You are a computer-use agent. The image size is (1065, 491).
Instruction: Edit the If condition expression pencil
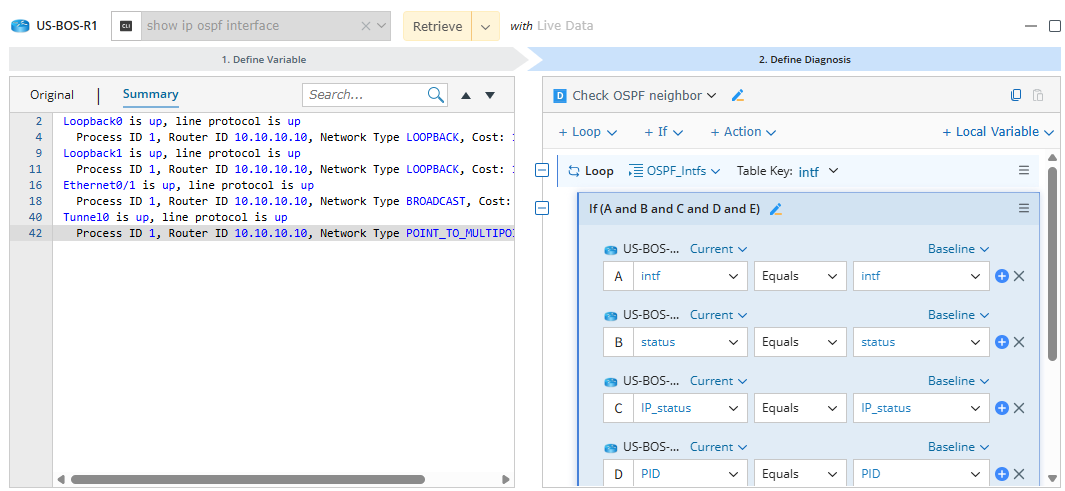[x=775, y=209]
